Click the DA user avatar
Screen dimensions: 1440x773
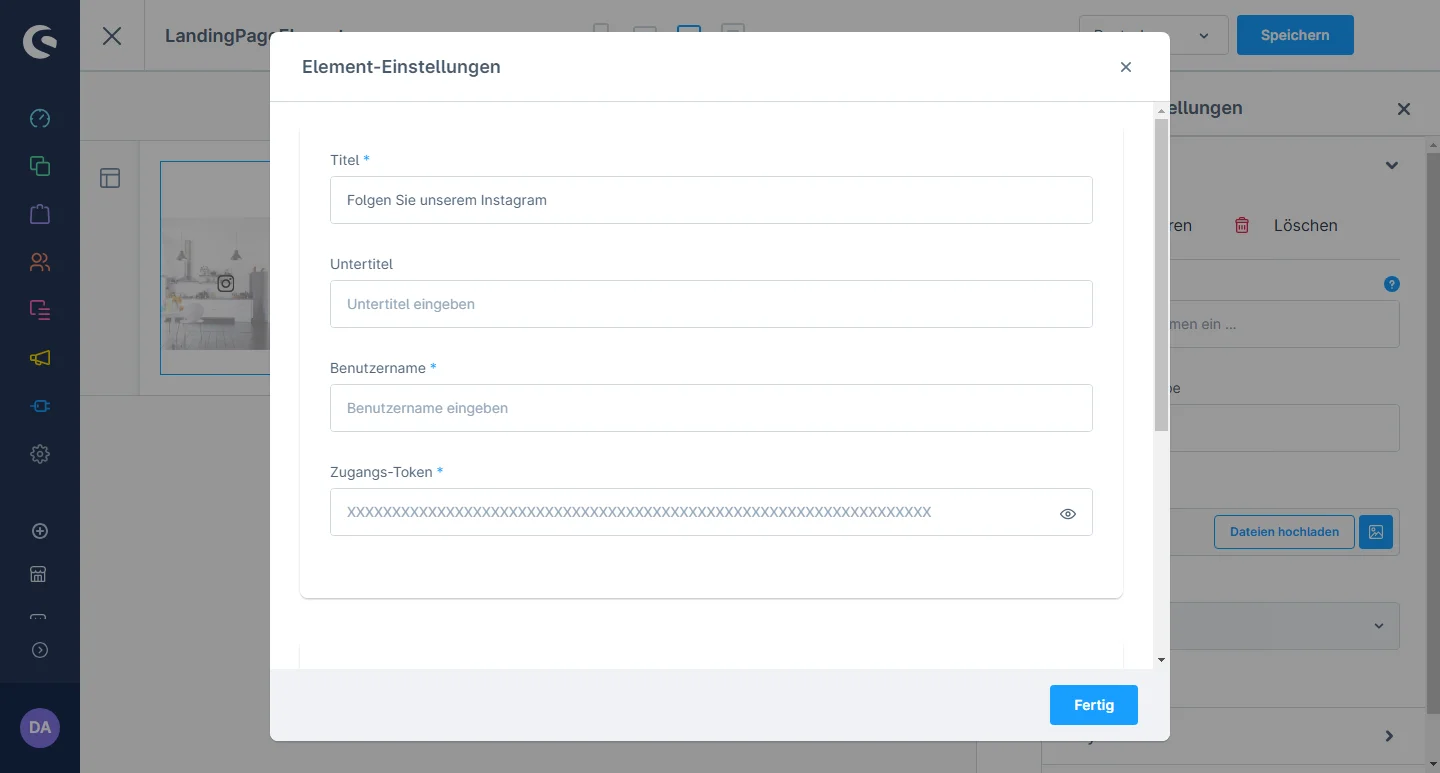(x=40, y=728)
